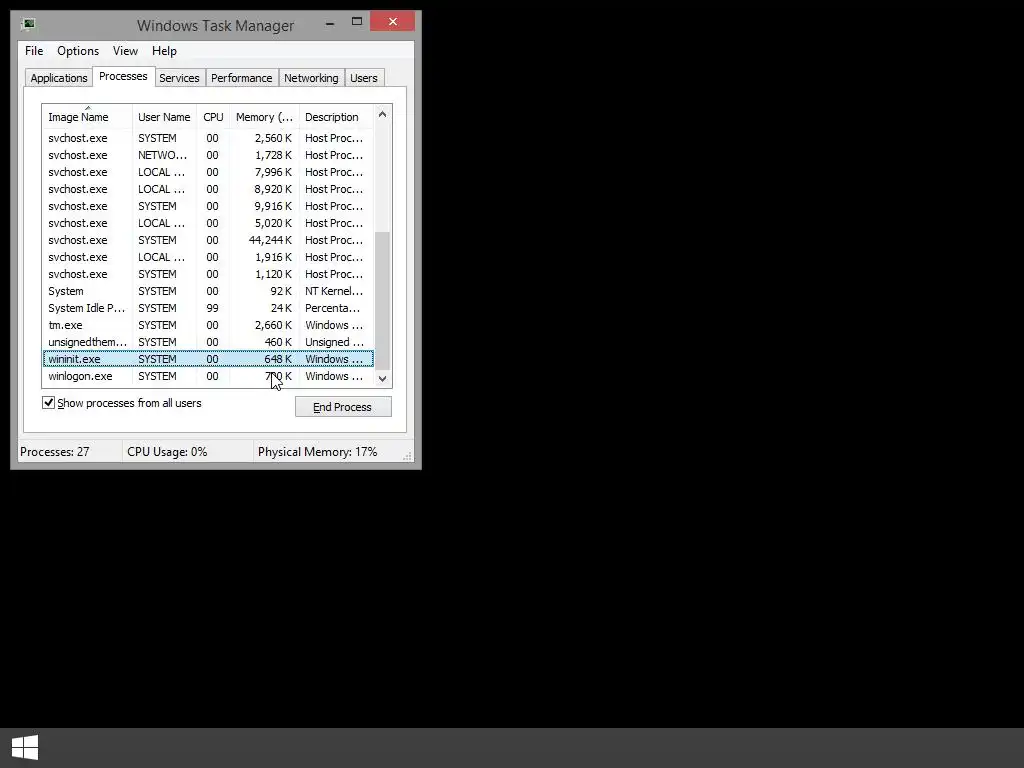Select svchost.exe using 7,996 K memory

[208, 172]
